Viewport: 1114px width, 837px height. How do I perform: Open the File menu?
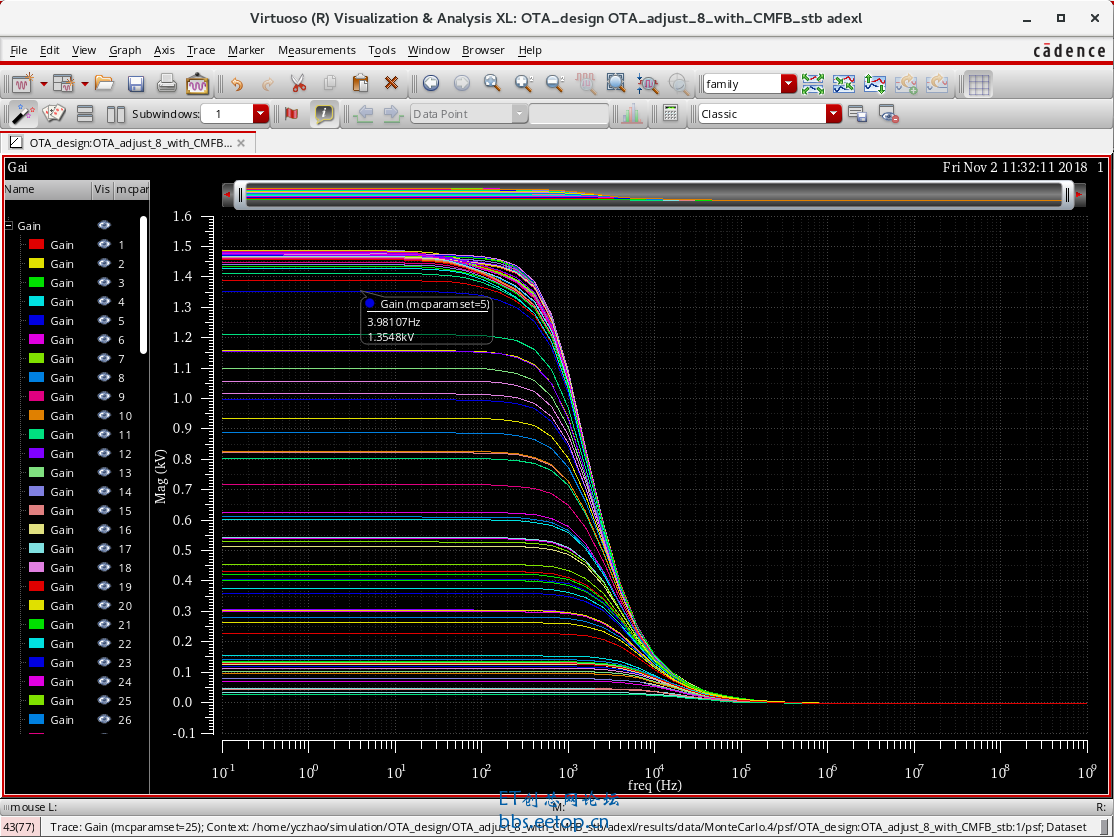click(18, 50)
